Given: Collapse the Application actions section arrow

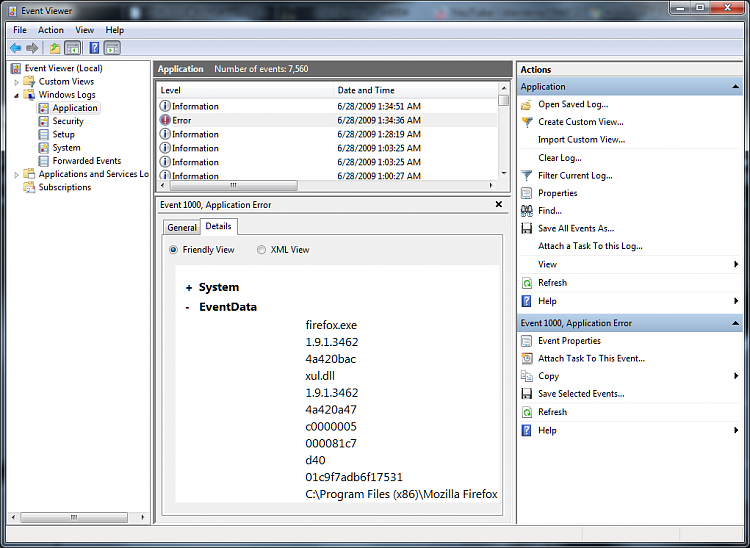Looking at the screenshot, I should click(735, 87).
